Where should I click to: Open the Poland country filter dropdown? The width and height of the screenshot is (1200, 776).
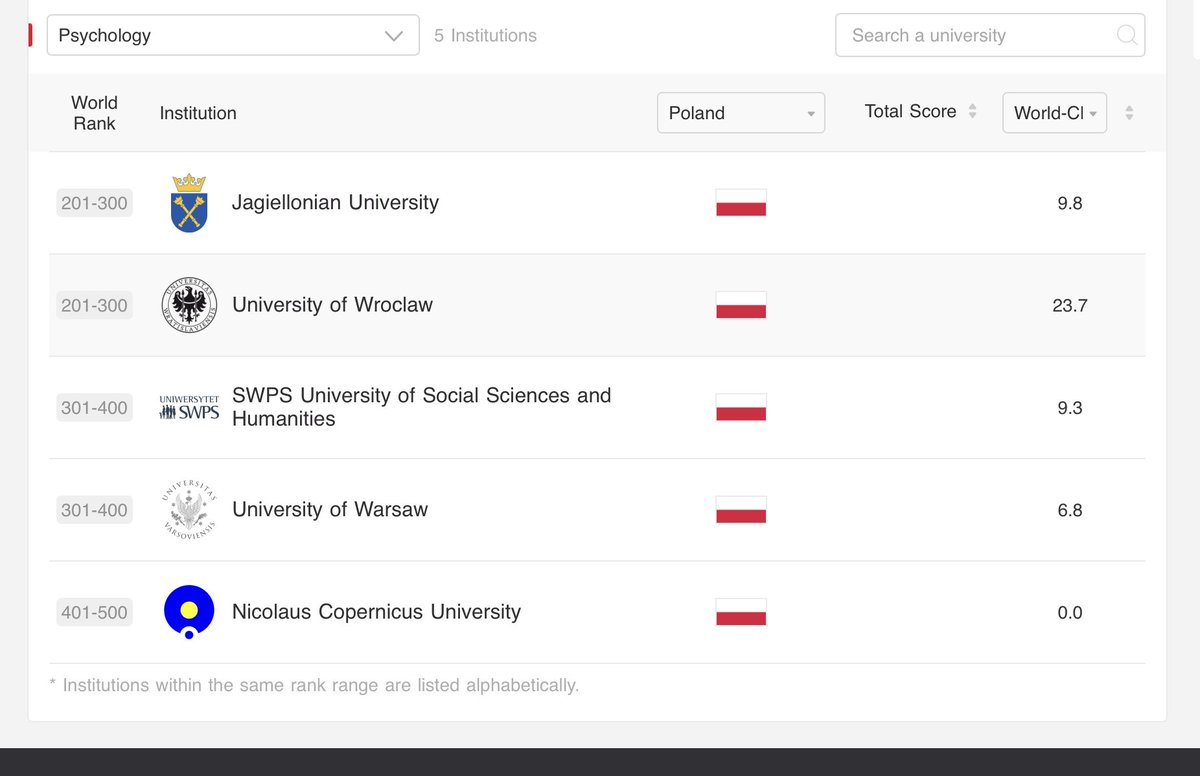(x=741, y=113)
